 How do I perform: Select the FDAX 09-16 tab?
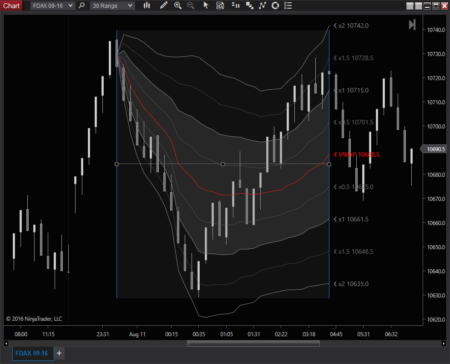32,353
